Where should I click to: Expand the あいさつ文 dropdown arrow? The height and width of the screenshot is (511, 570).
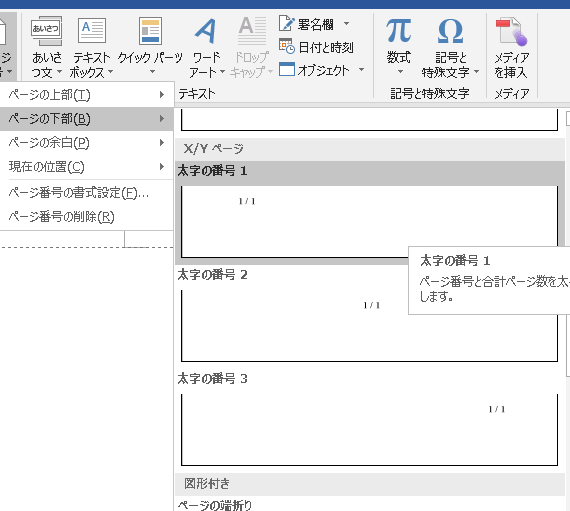(x=59, y=72)
